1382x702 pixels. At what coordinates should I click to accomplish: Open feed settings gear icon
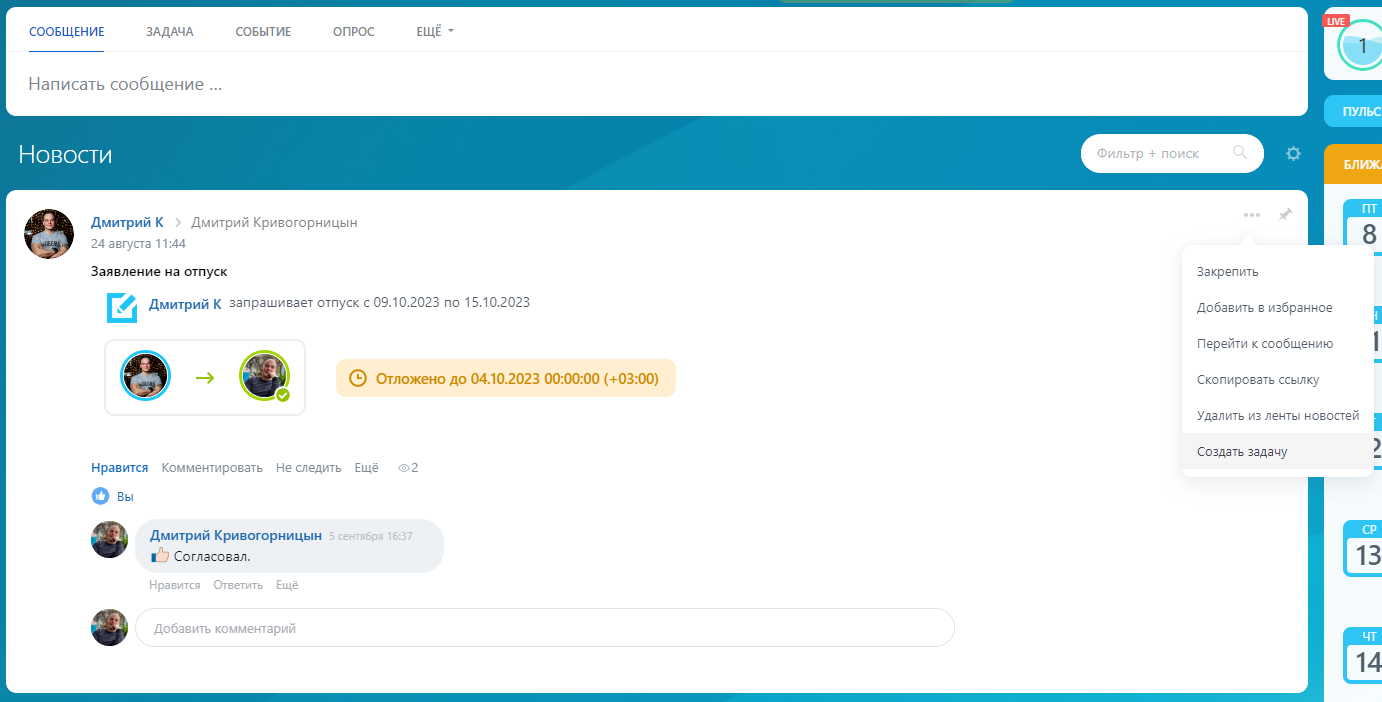(1293, 154)
